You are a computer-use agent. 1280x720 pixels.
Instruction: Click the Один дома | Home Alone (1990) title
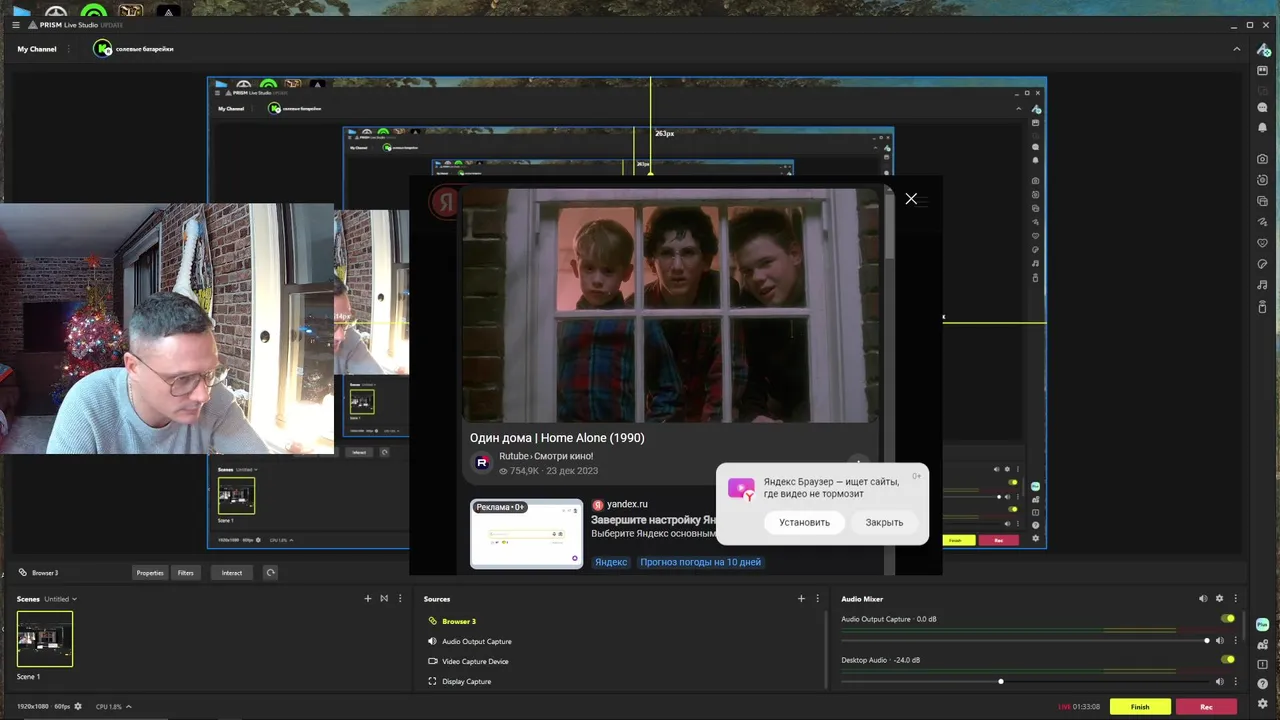click(557, 438)
